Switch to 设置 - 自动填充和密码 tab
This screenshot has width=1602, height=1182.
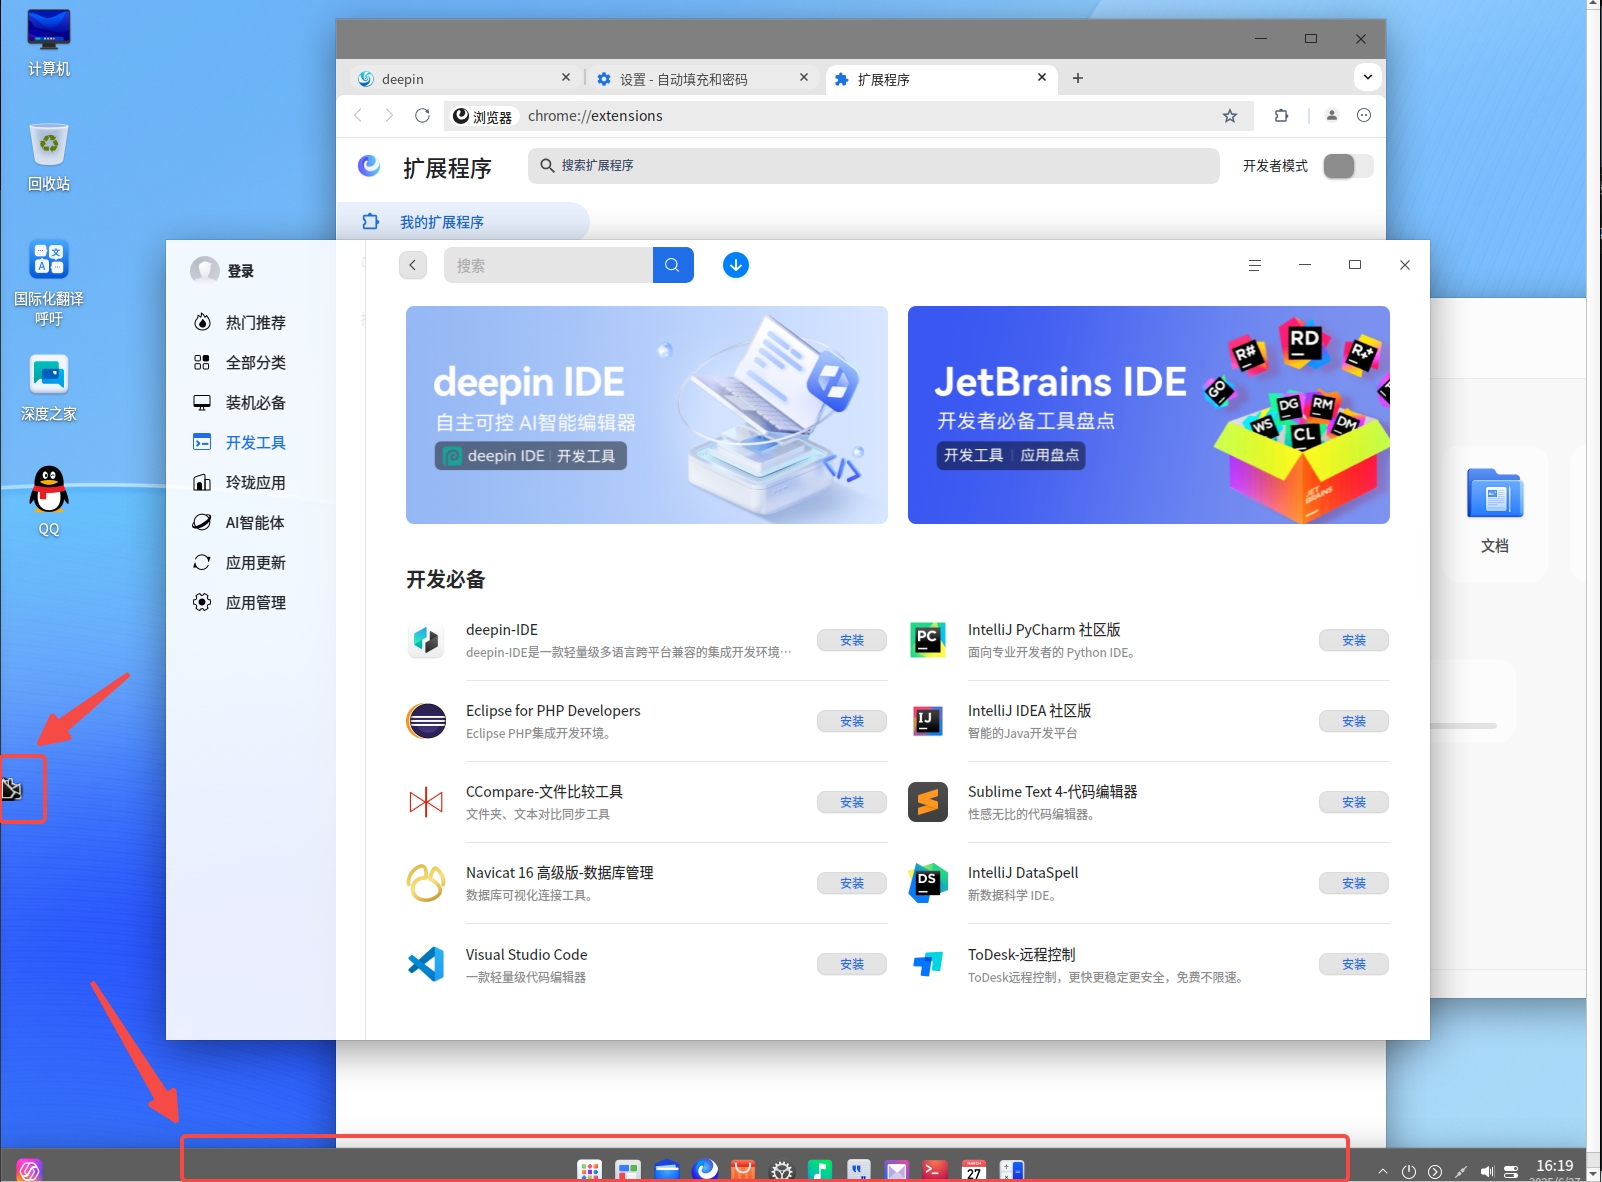click(702, 78)
